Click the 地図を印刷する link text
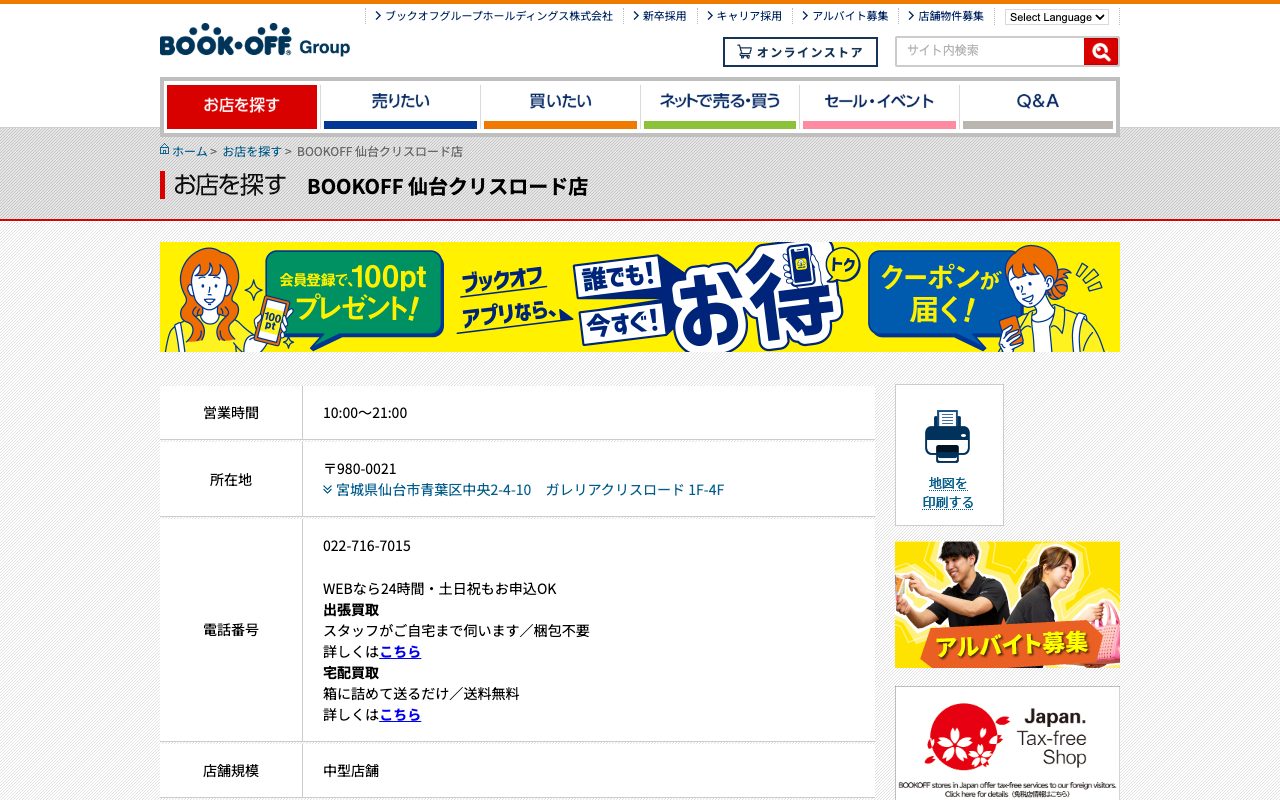 pyautogui.click(x=948, y=493)
